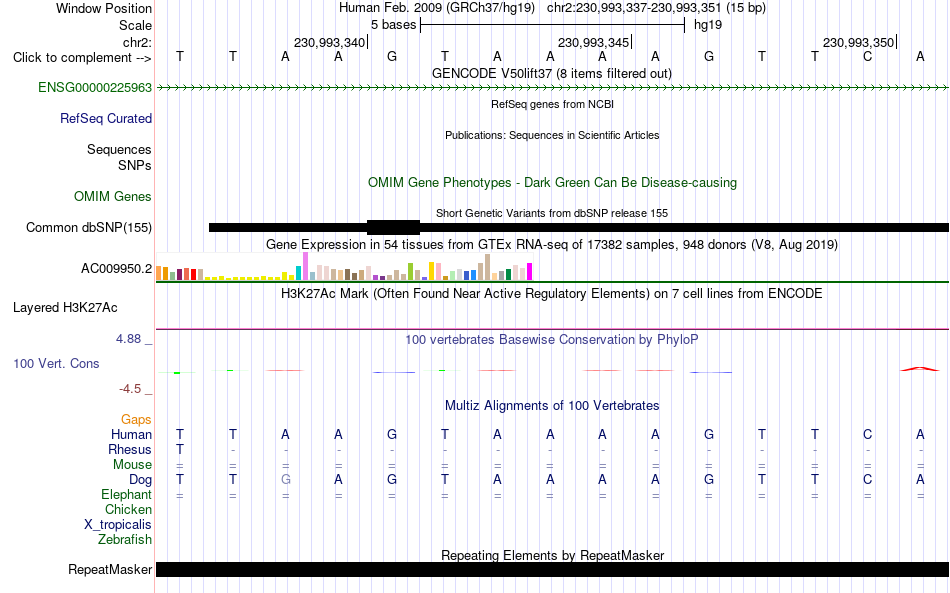Click the AC009950.2 GTEx label

point(116,268)
